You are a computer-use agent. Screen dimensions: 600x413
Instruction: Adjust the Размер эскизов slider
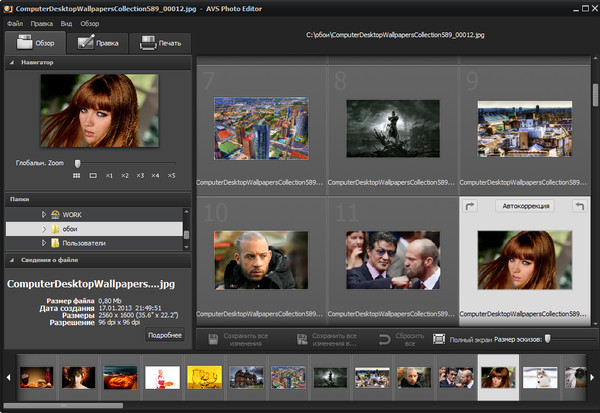coord(548,340)
